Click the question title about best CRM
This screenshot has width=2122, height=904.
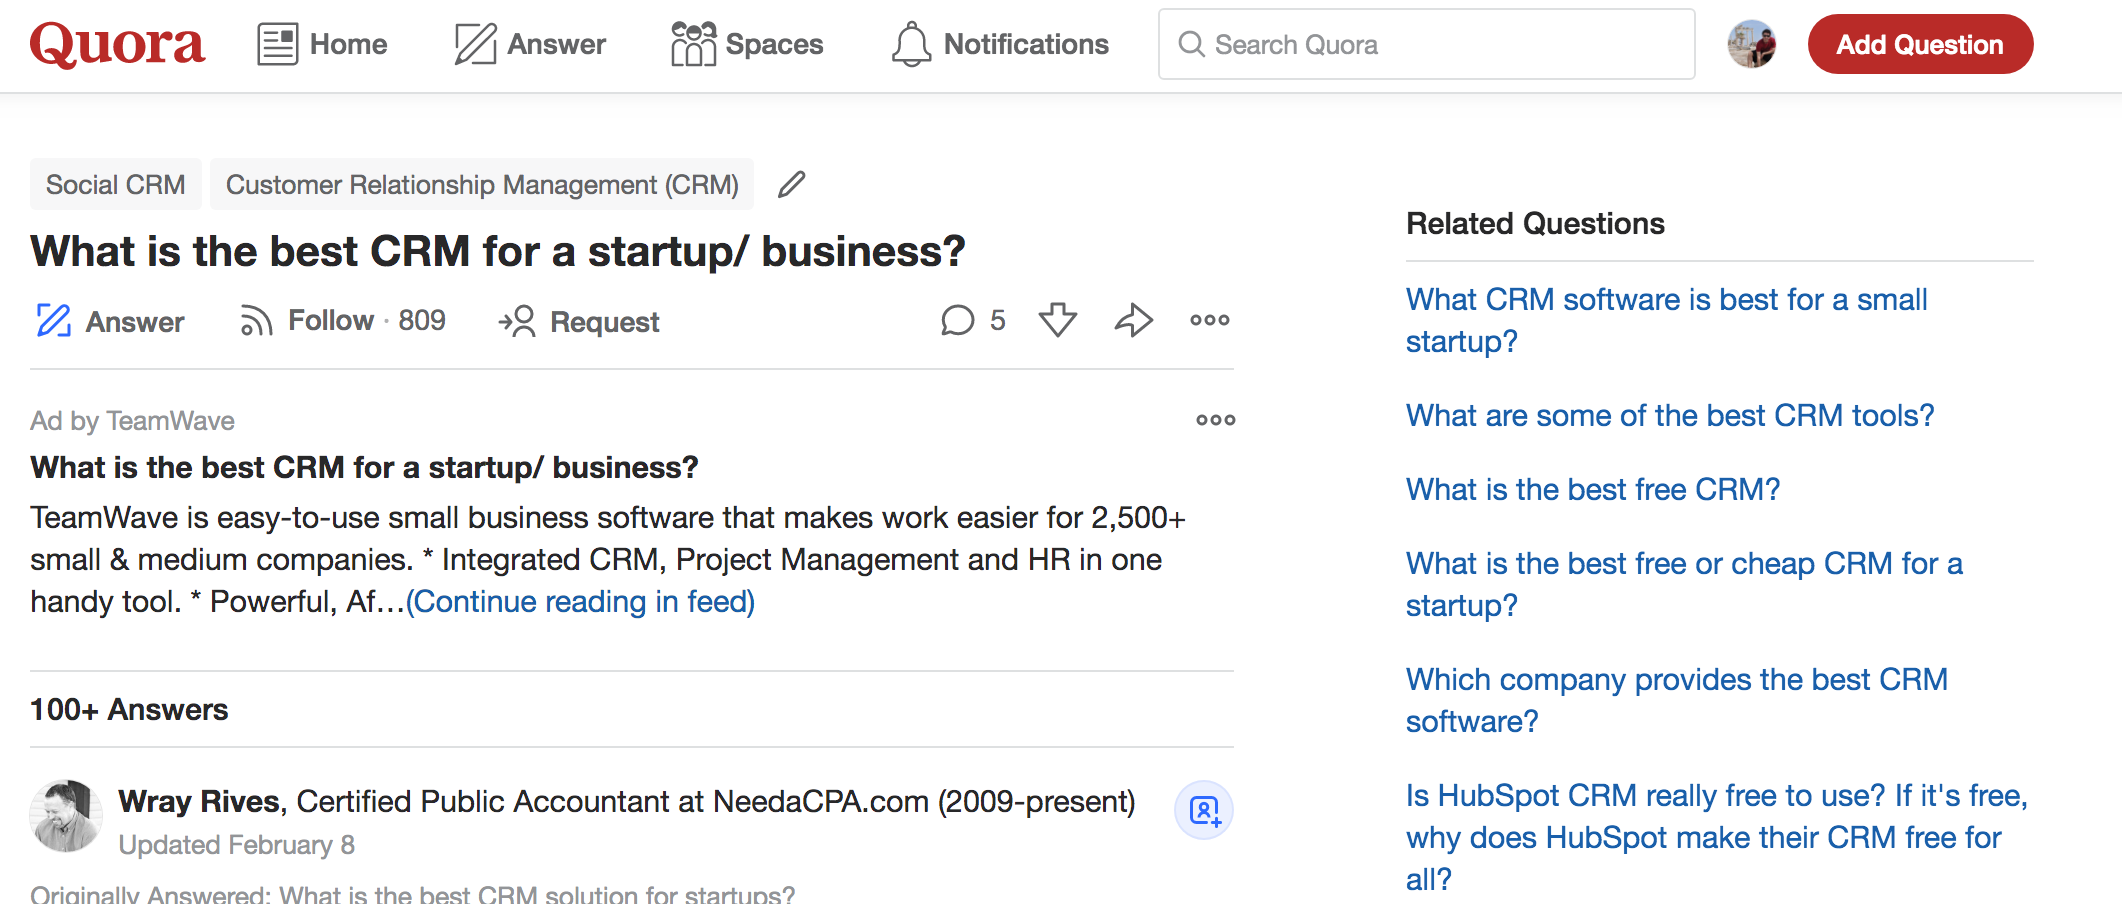(x=498, y=251)
